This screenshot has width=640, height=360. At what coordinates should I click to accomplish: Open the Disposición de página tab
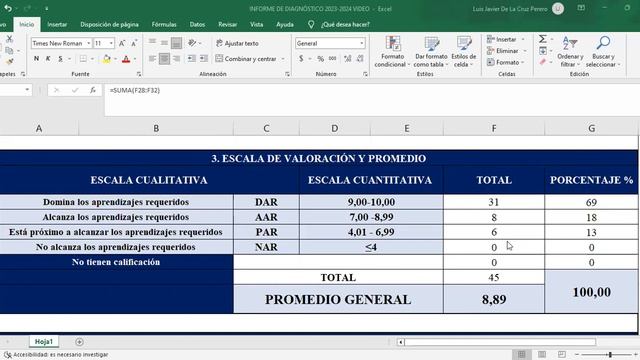point(109,24)
